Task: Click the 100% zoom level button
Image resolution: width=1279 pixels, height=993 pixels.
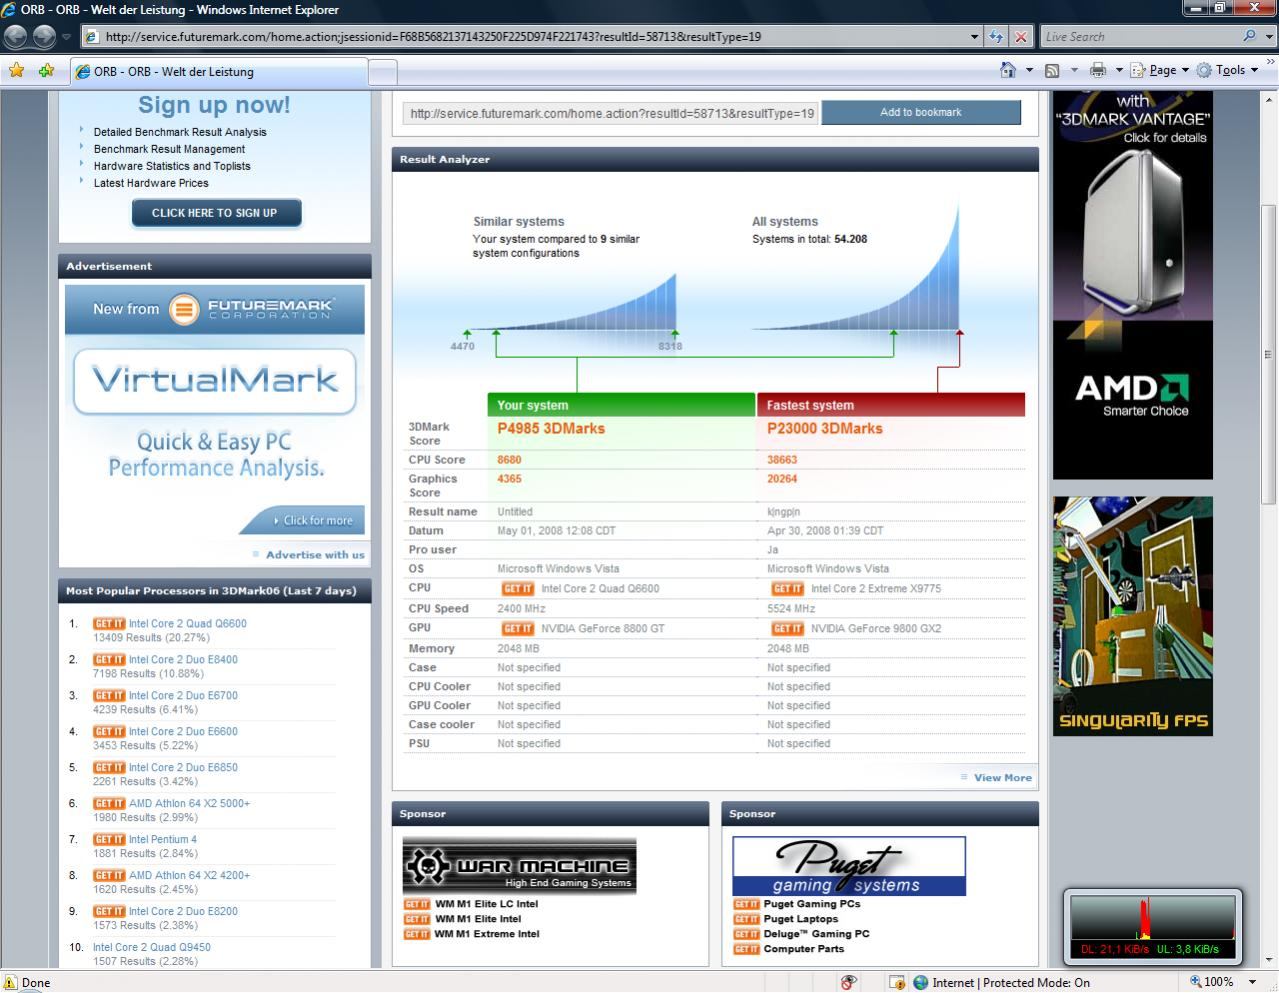Action: click(1211, 982)
